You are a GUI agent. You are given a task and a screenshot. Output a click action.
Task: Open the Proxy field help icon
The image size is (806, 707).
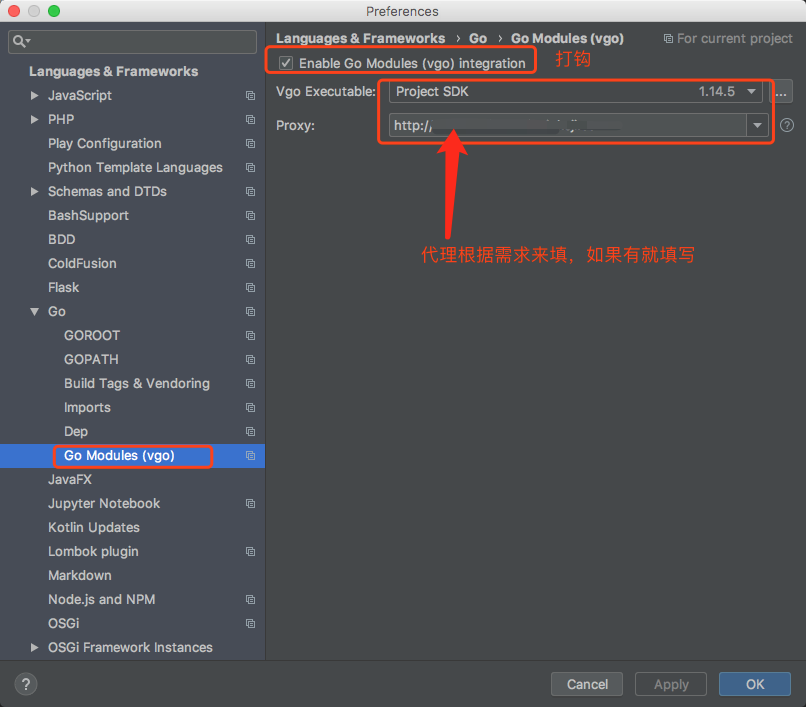[x=787, y=125]
